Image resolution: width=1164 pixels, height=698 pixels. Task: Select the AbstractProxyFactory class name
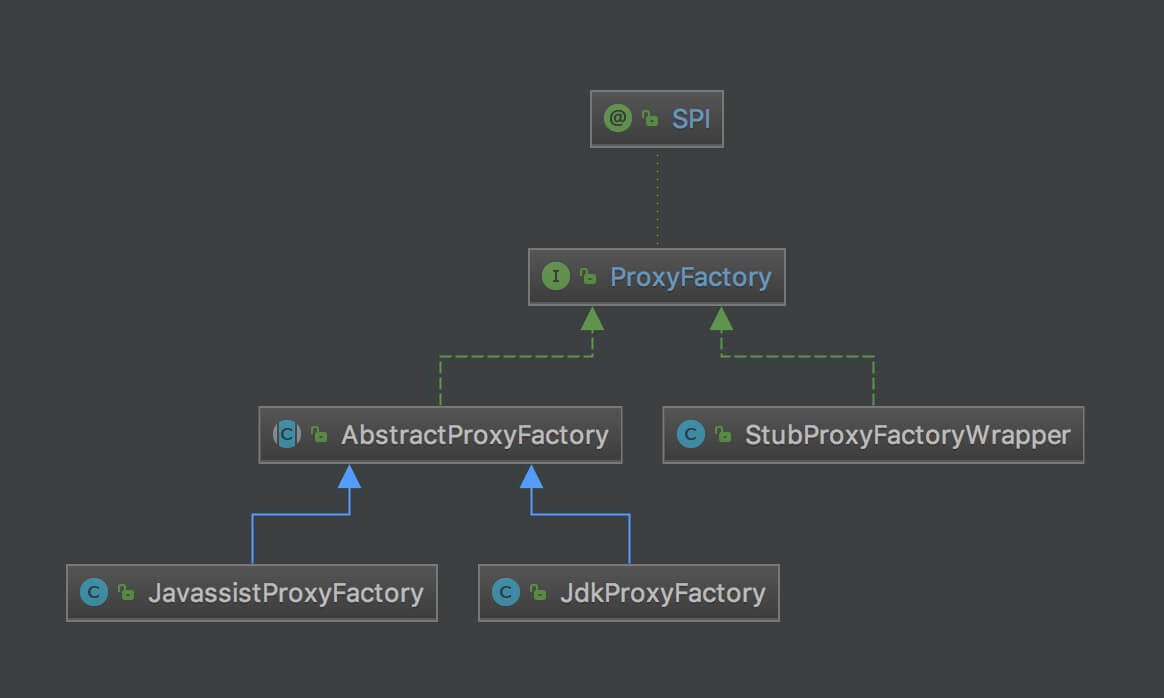(474, 435)
